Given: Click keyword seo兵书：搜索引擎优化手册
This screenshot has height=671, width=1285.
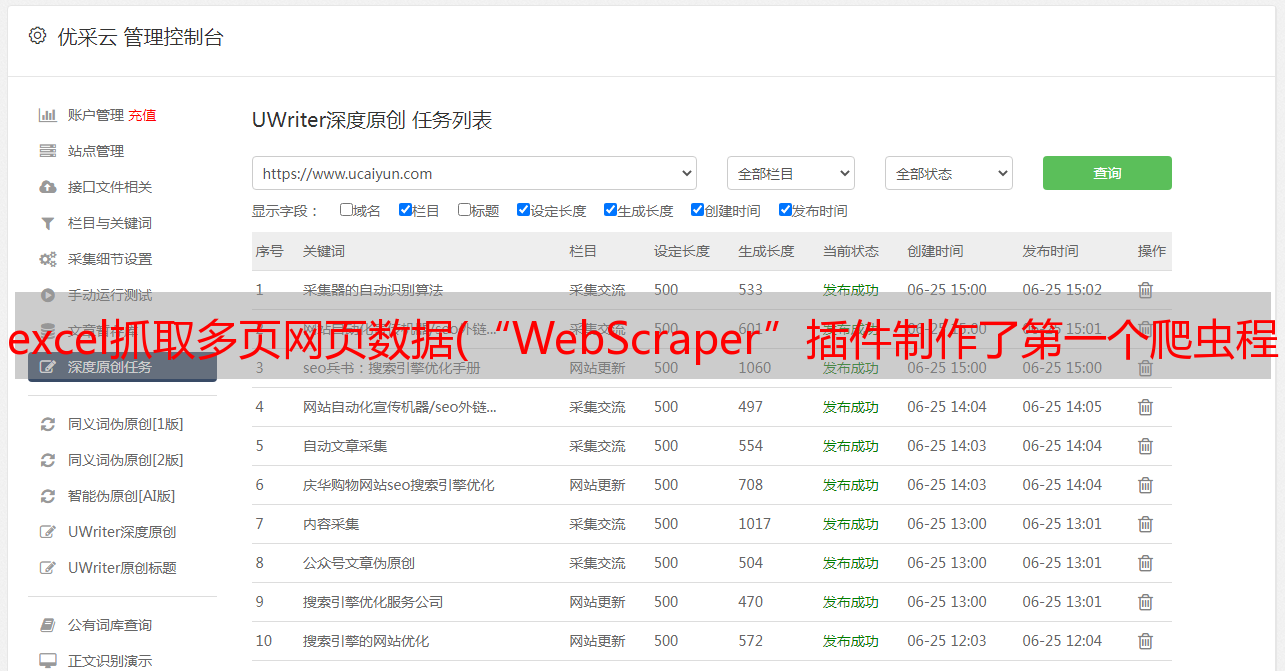Looking at the screenshot, I should click(392, 368).
